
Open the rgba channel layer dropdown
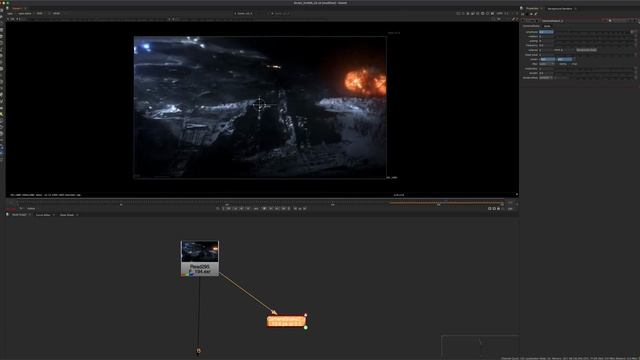tap(10, 13)
